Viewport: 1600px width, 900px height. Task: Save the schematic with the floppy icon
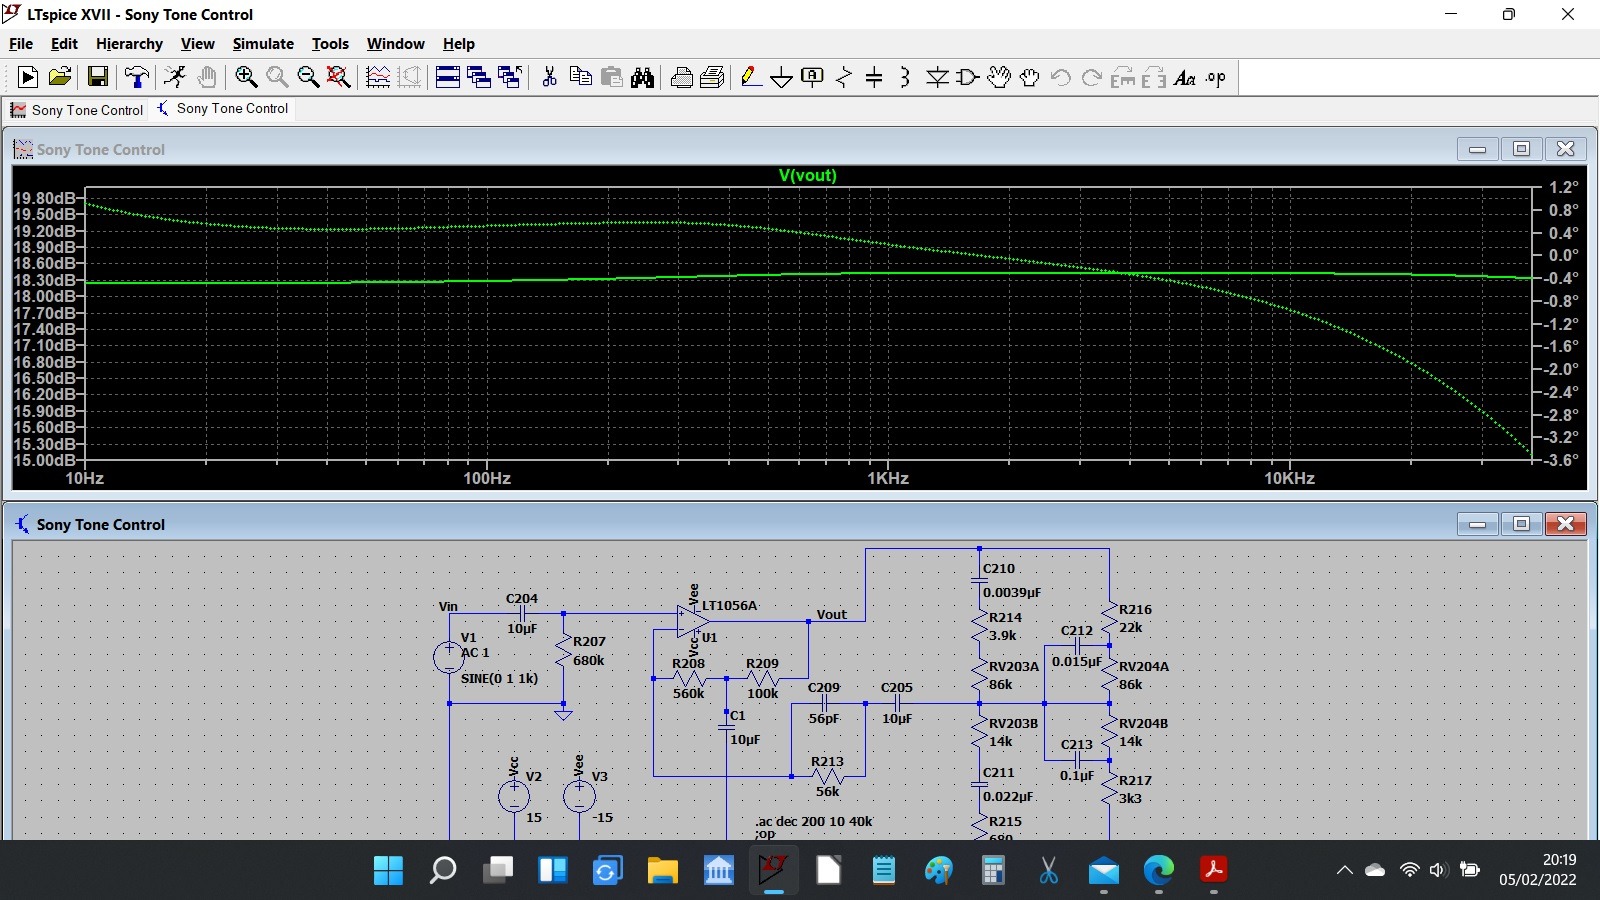tap(98, 77)
